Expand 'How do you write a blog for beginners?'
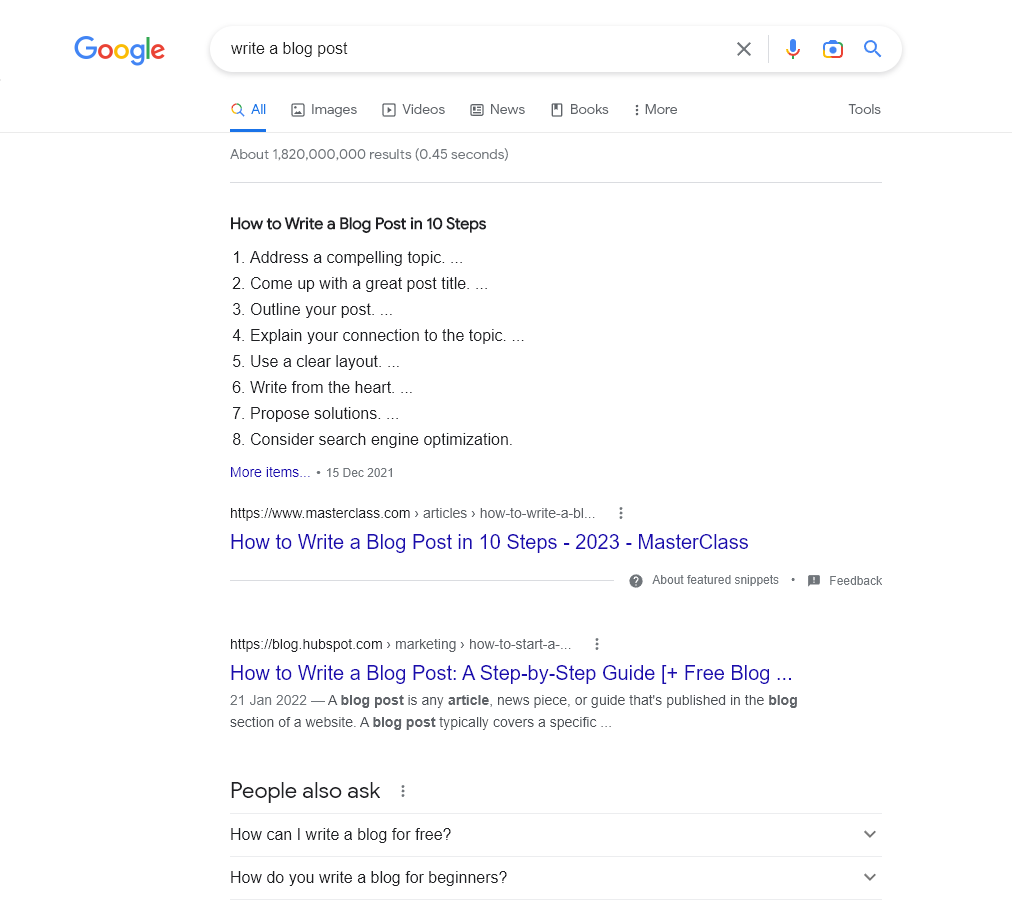1012x904 pixels. (x=869, y=877)
